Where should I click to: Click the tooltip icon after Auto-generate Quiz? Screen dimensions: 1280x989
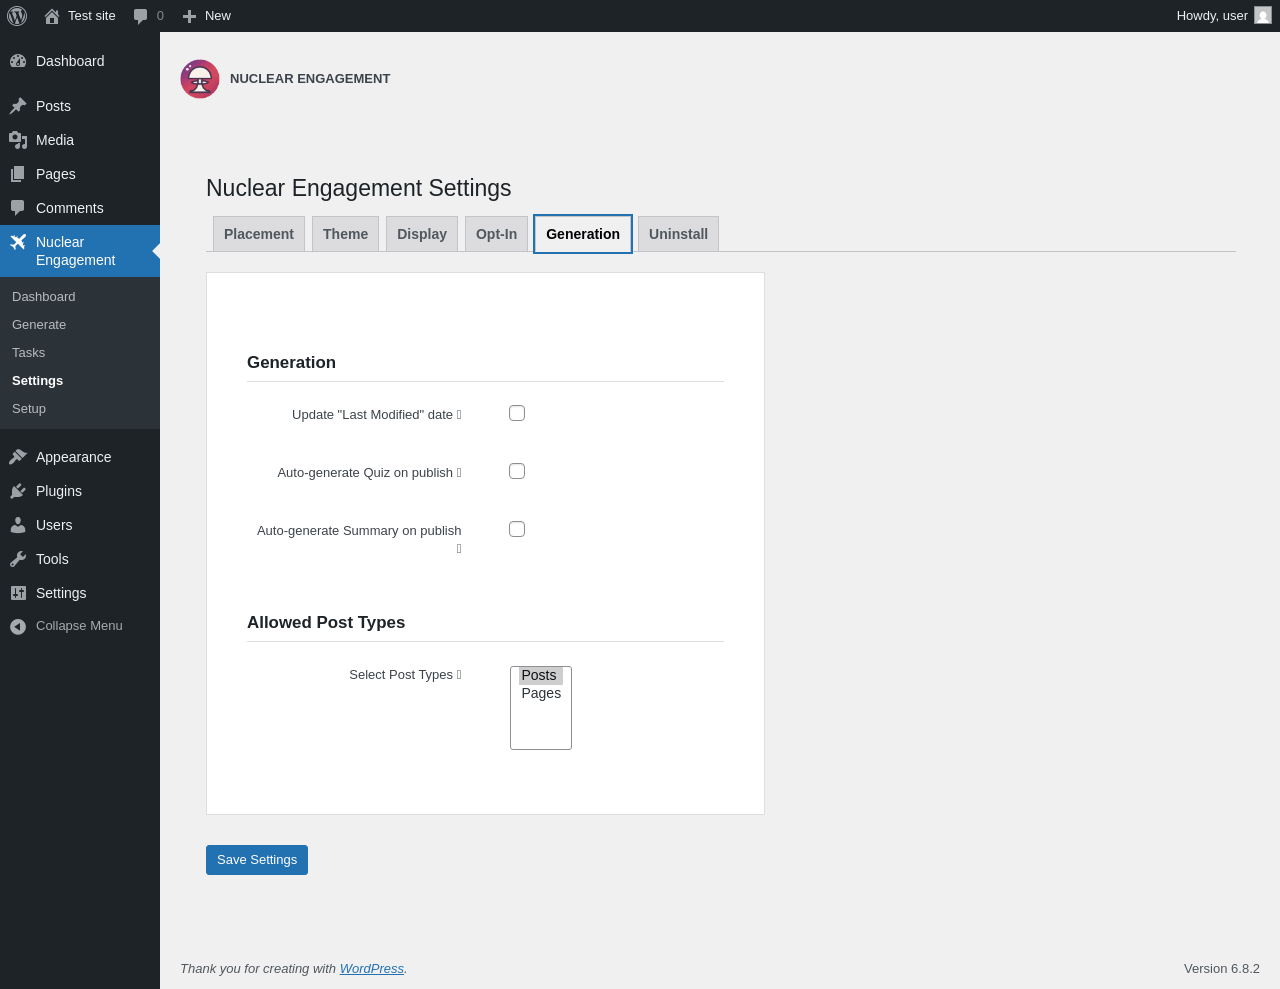click(x=459, y=473)
